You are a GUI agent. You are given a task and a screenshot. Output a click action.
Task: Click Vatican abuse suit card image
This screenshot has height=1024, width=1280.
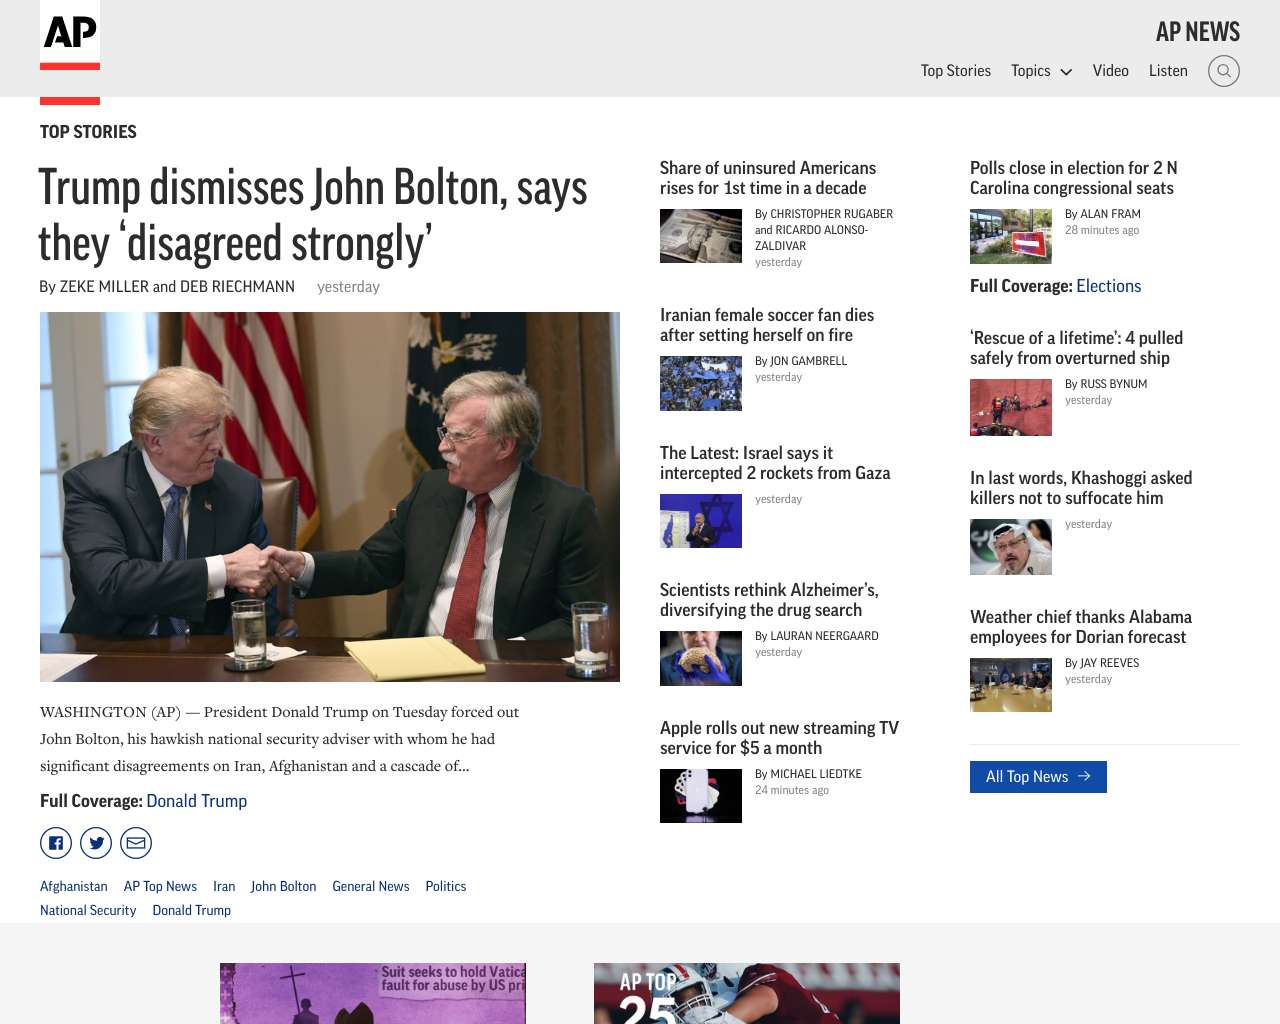[373, 993]
